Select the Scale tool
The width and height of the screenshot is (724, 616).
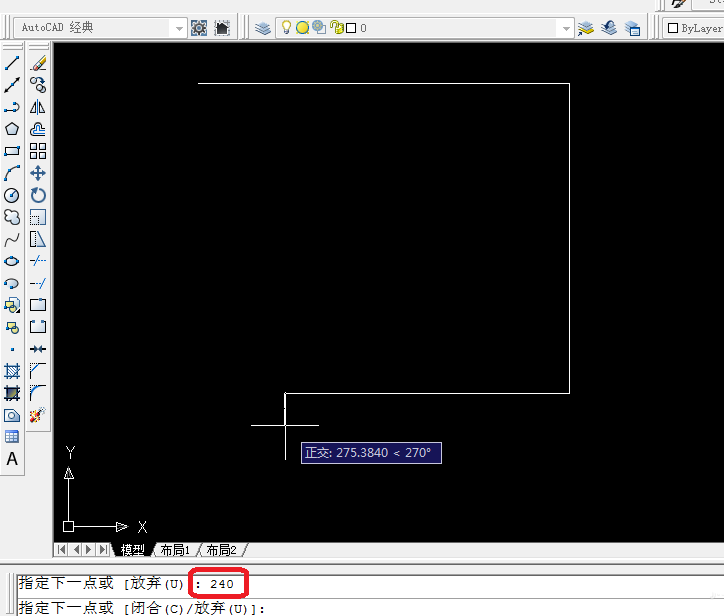point(38,217)
